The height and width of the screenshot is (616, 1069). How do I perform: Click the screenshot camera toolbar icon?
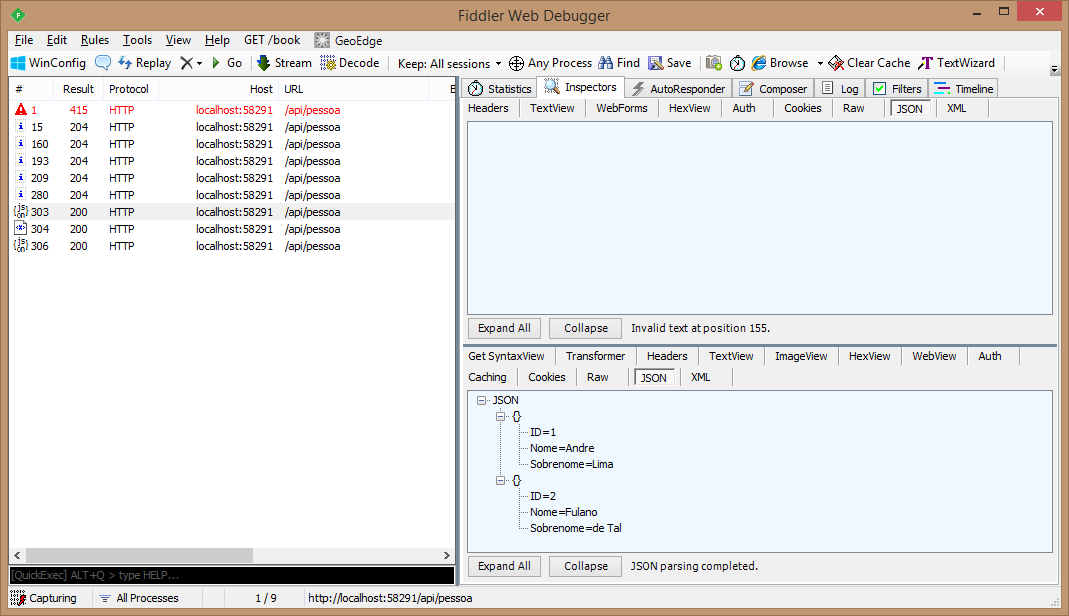pyautogui.click(x=714, y=63)
